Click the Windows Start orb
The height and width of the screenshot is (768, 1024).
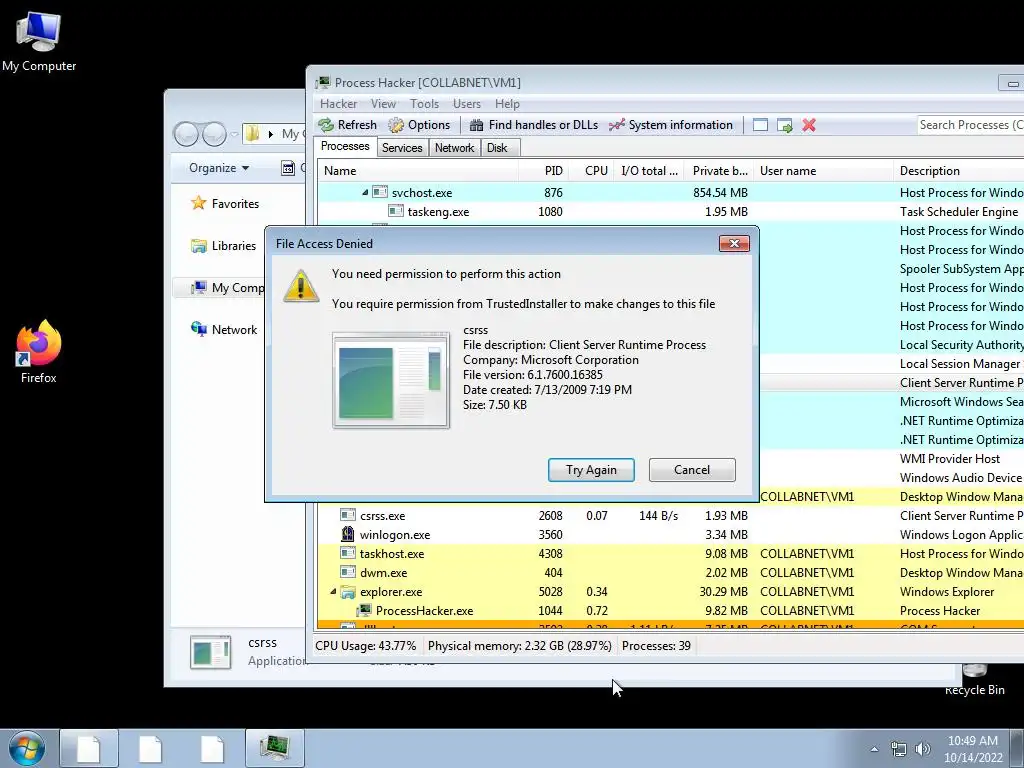pyautogui.click(x=27, y=748)
